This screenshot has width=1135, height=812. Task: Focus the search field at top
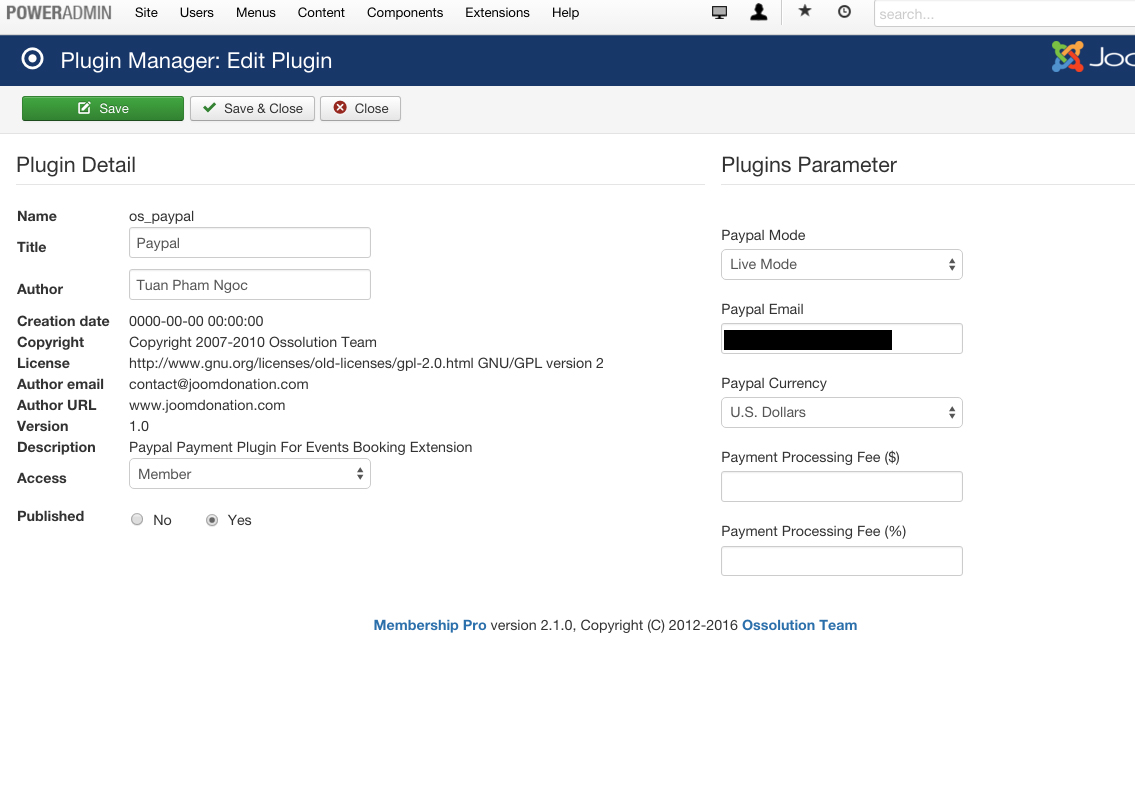point(1004,14)
